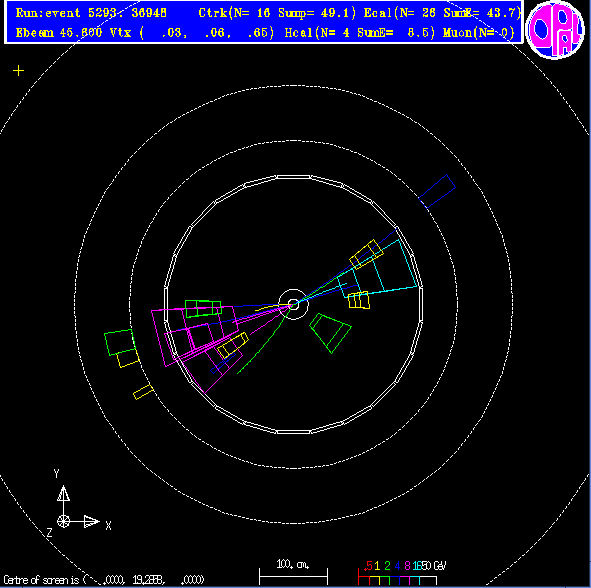This screenshot has width=591, height=588.
Task: Click the Z axis circle symbol
Action: pyautogui.click(x=63, y=522)
